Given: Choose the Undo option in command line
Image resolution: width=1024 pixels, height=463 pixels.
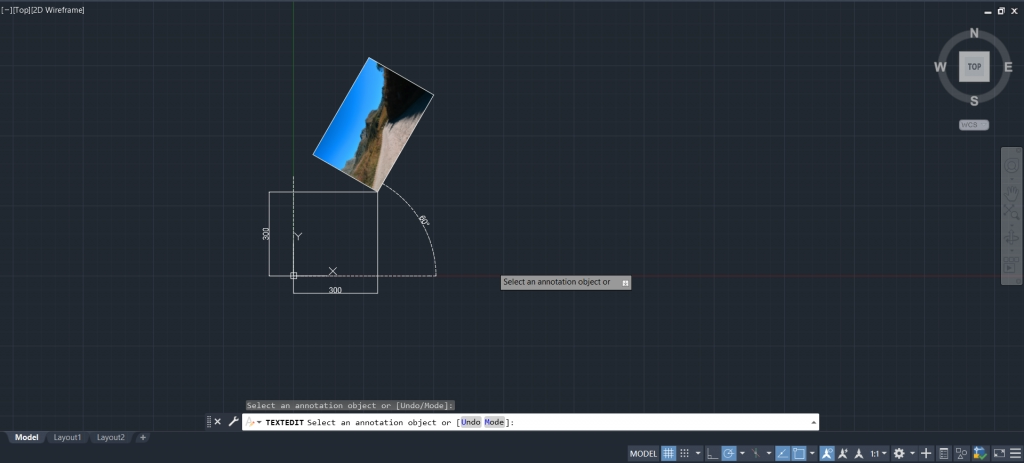Looking at the screenshot, I should (471, 423).
